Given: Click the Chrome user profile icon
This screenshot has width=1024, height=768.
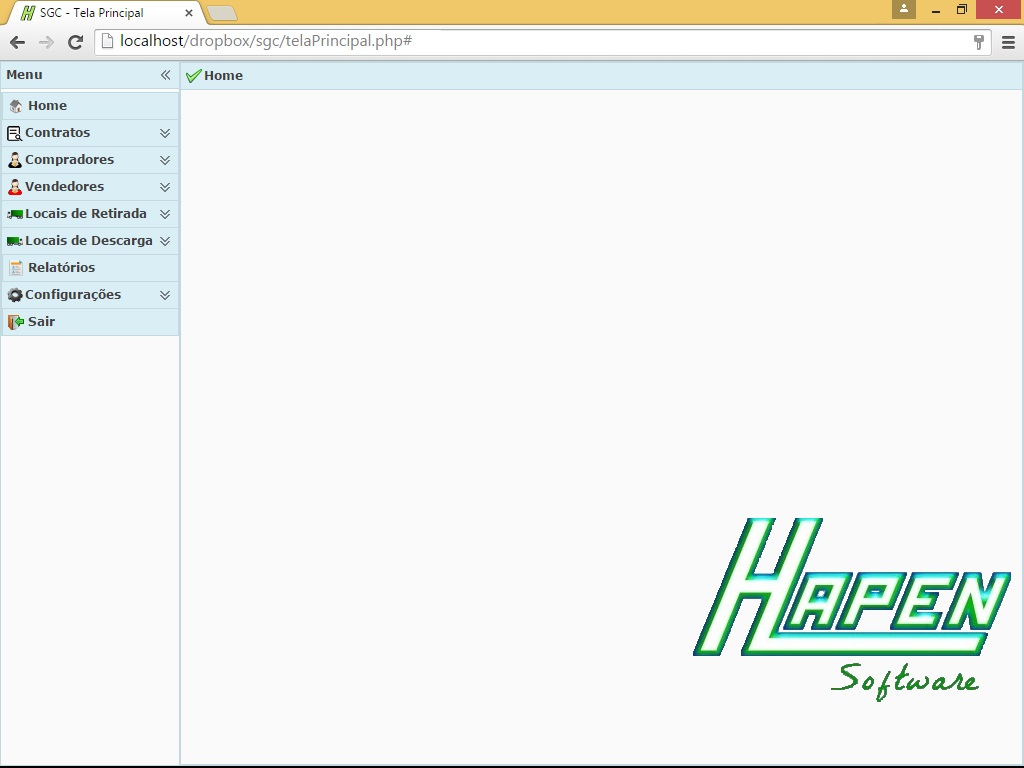Looking at the screenshot, I should [904, 9].
